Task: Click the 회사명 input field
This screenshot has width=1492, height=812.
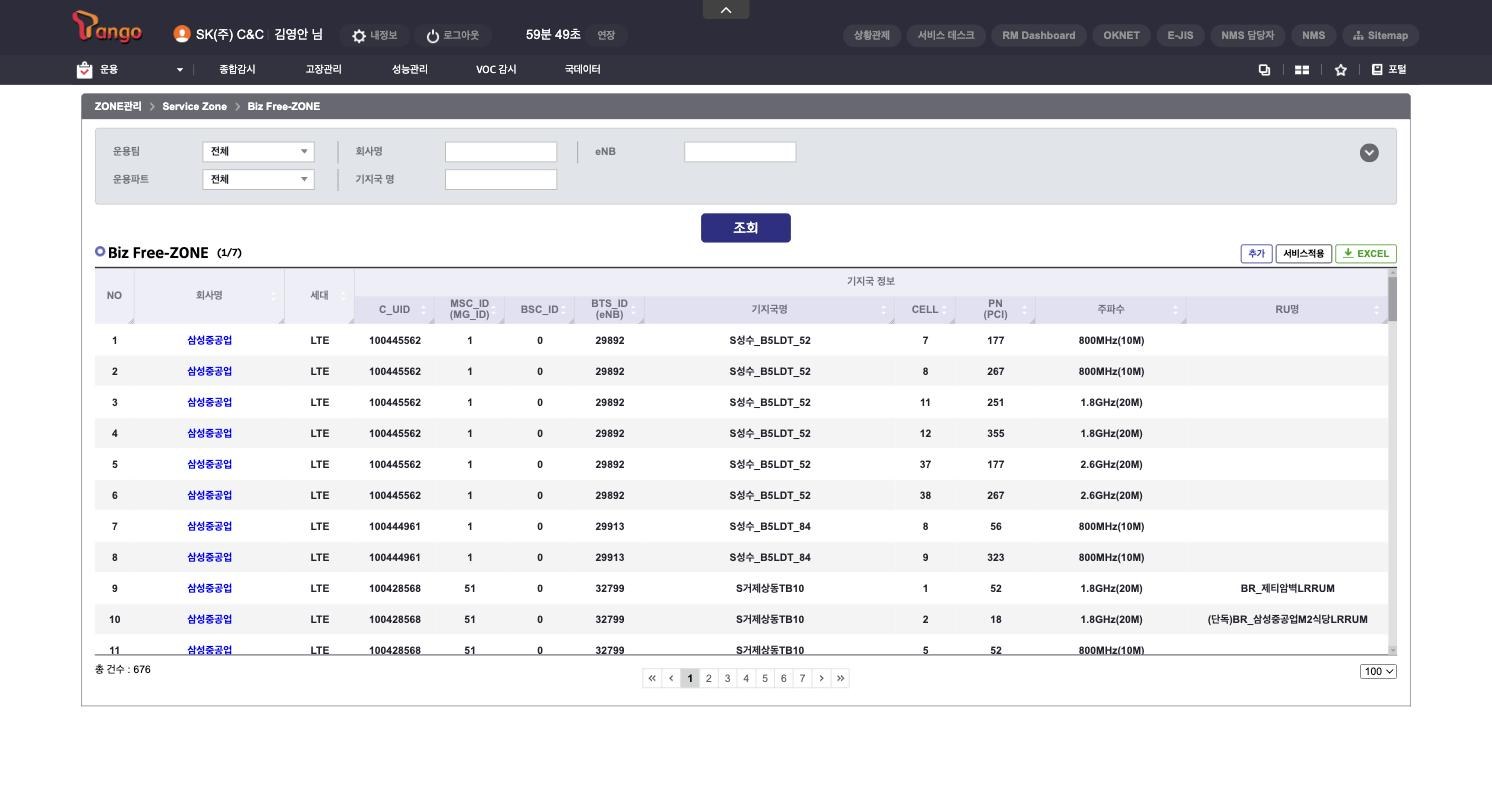Action: (501, 152)
